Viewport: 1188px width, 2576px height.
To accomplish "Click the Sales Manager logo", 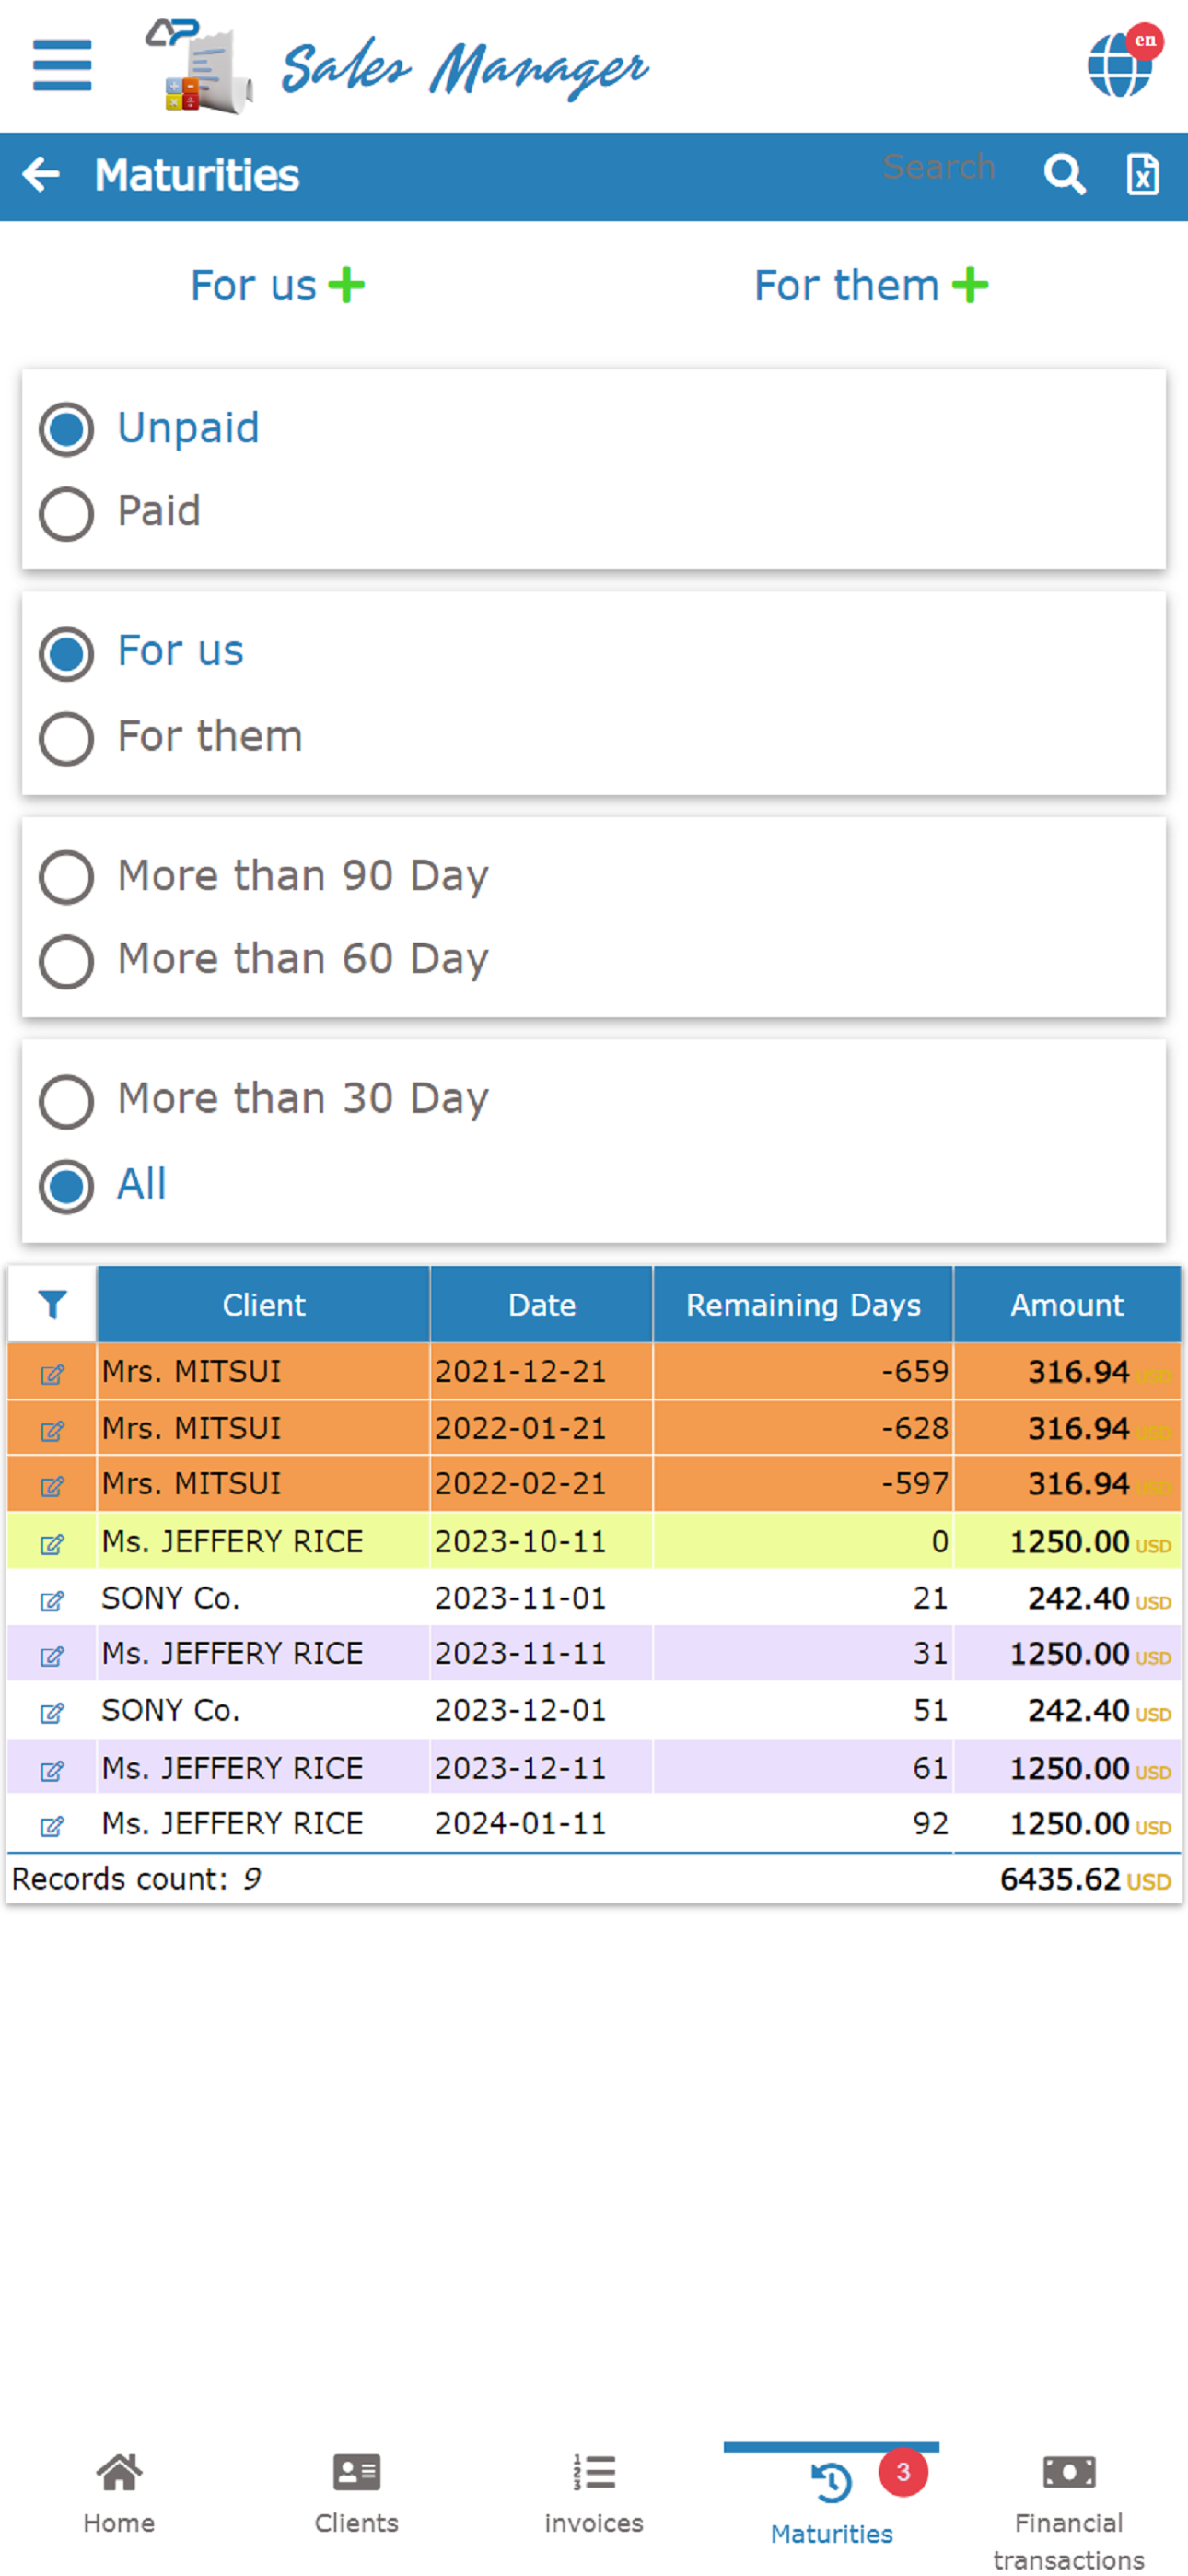I will (397, 66).
